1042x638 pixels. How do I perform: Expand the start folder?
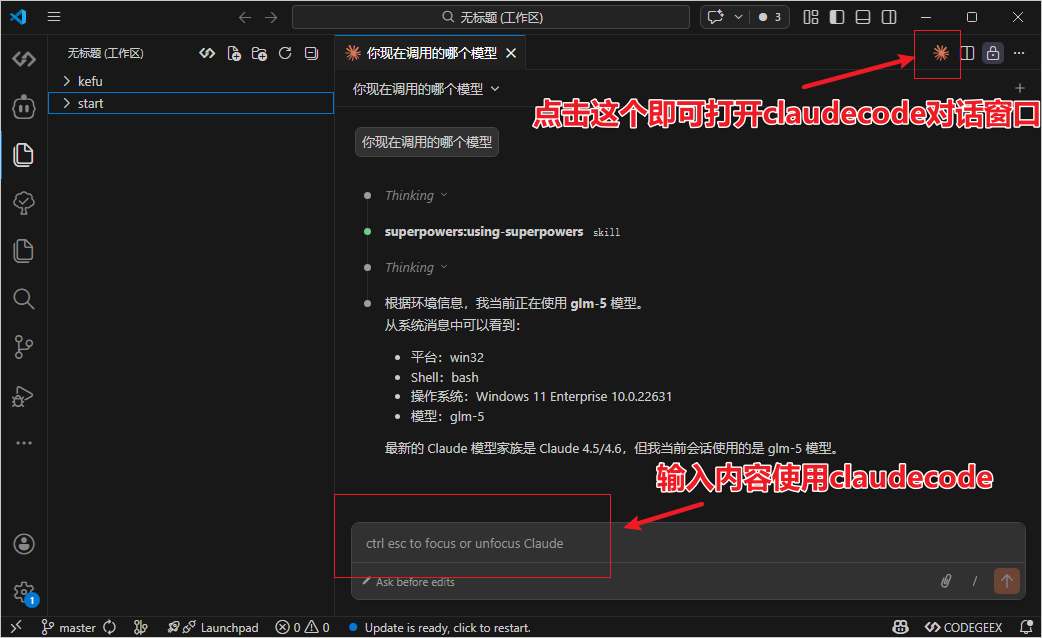191,103
